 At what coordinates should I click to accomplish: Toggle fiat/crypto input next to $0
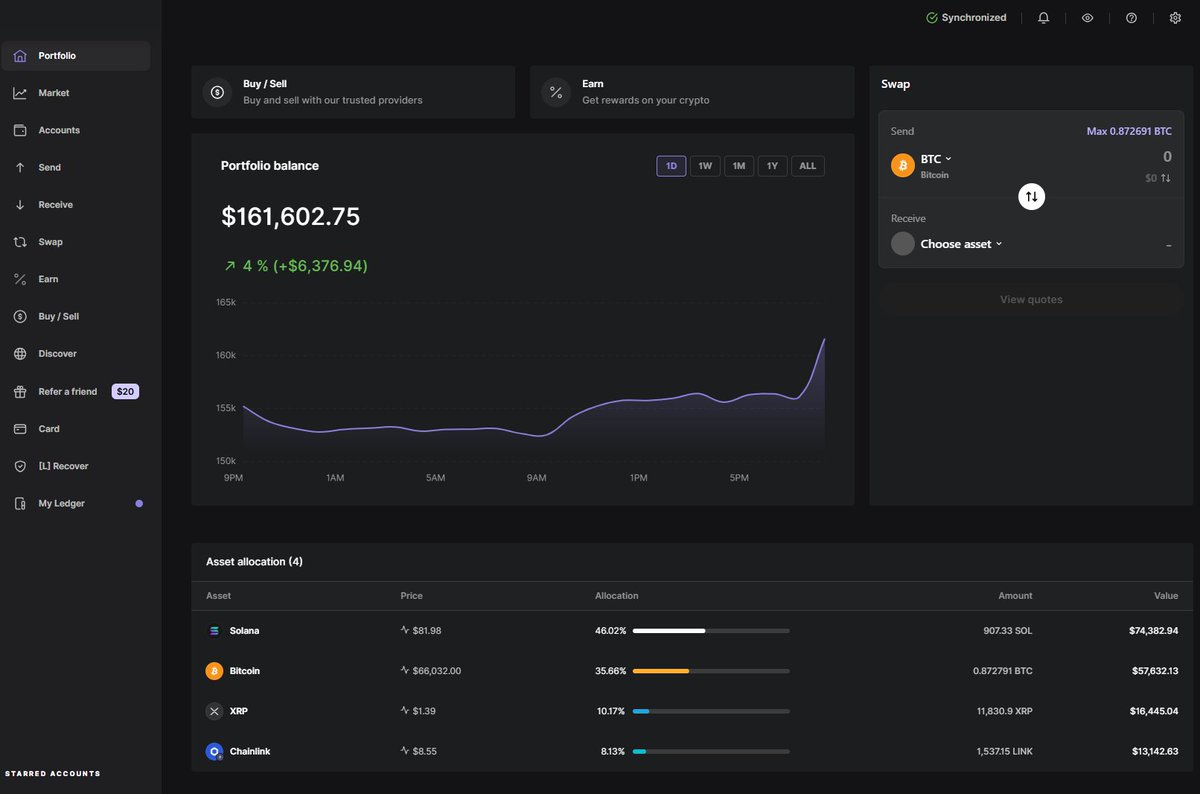point(1166,178)
